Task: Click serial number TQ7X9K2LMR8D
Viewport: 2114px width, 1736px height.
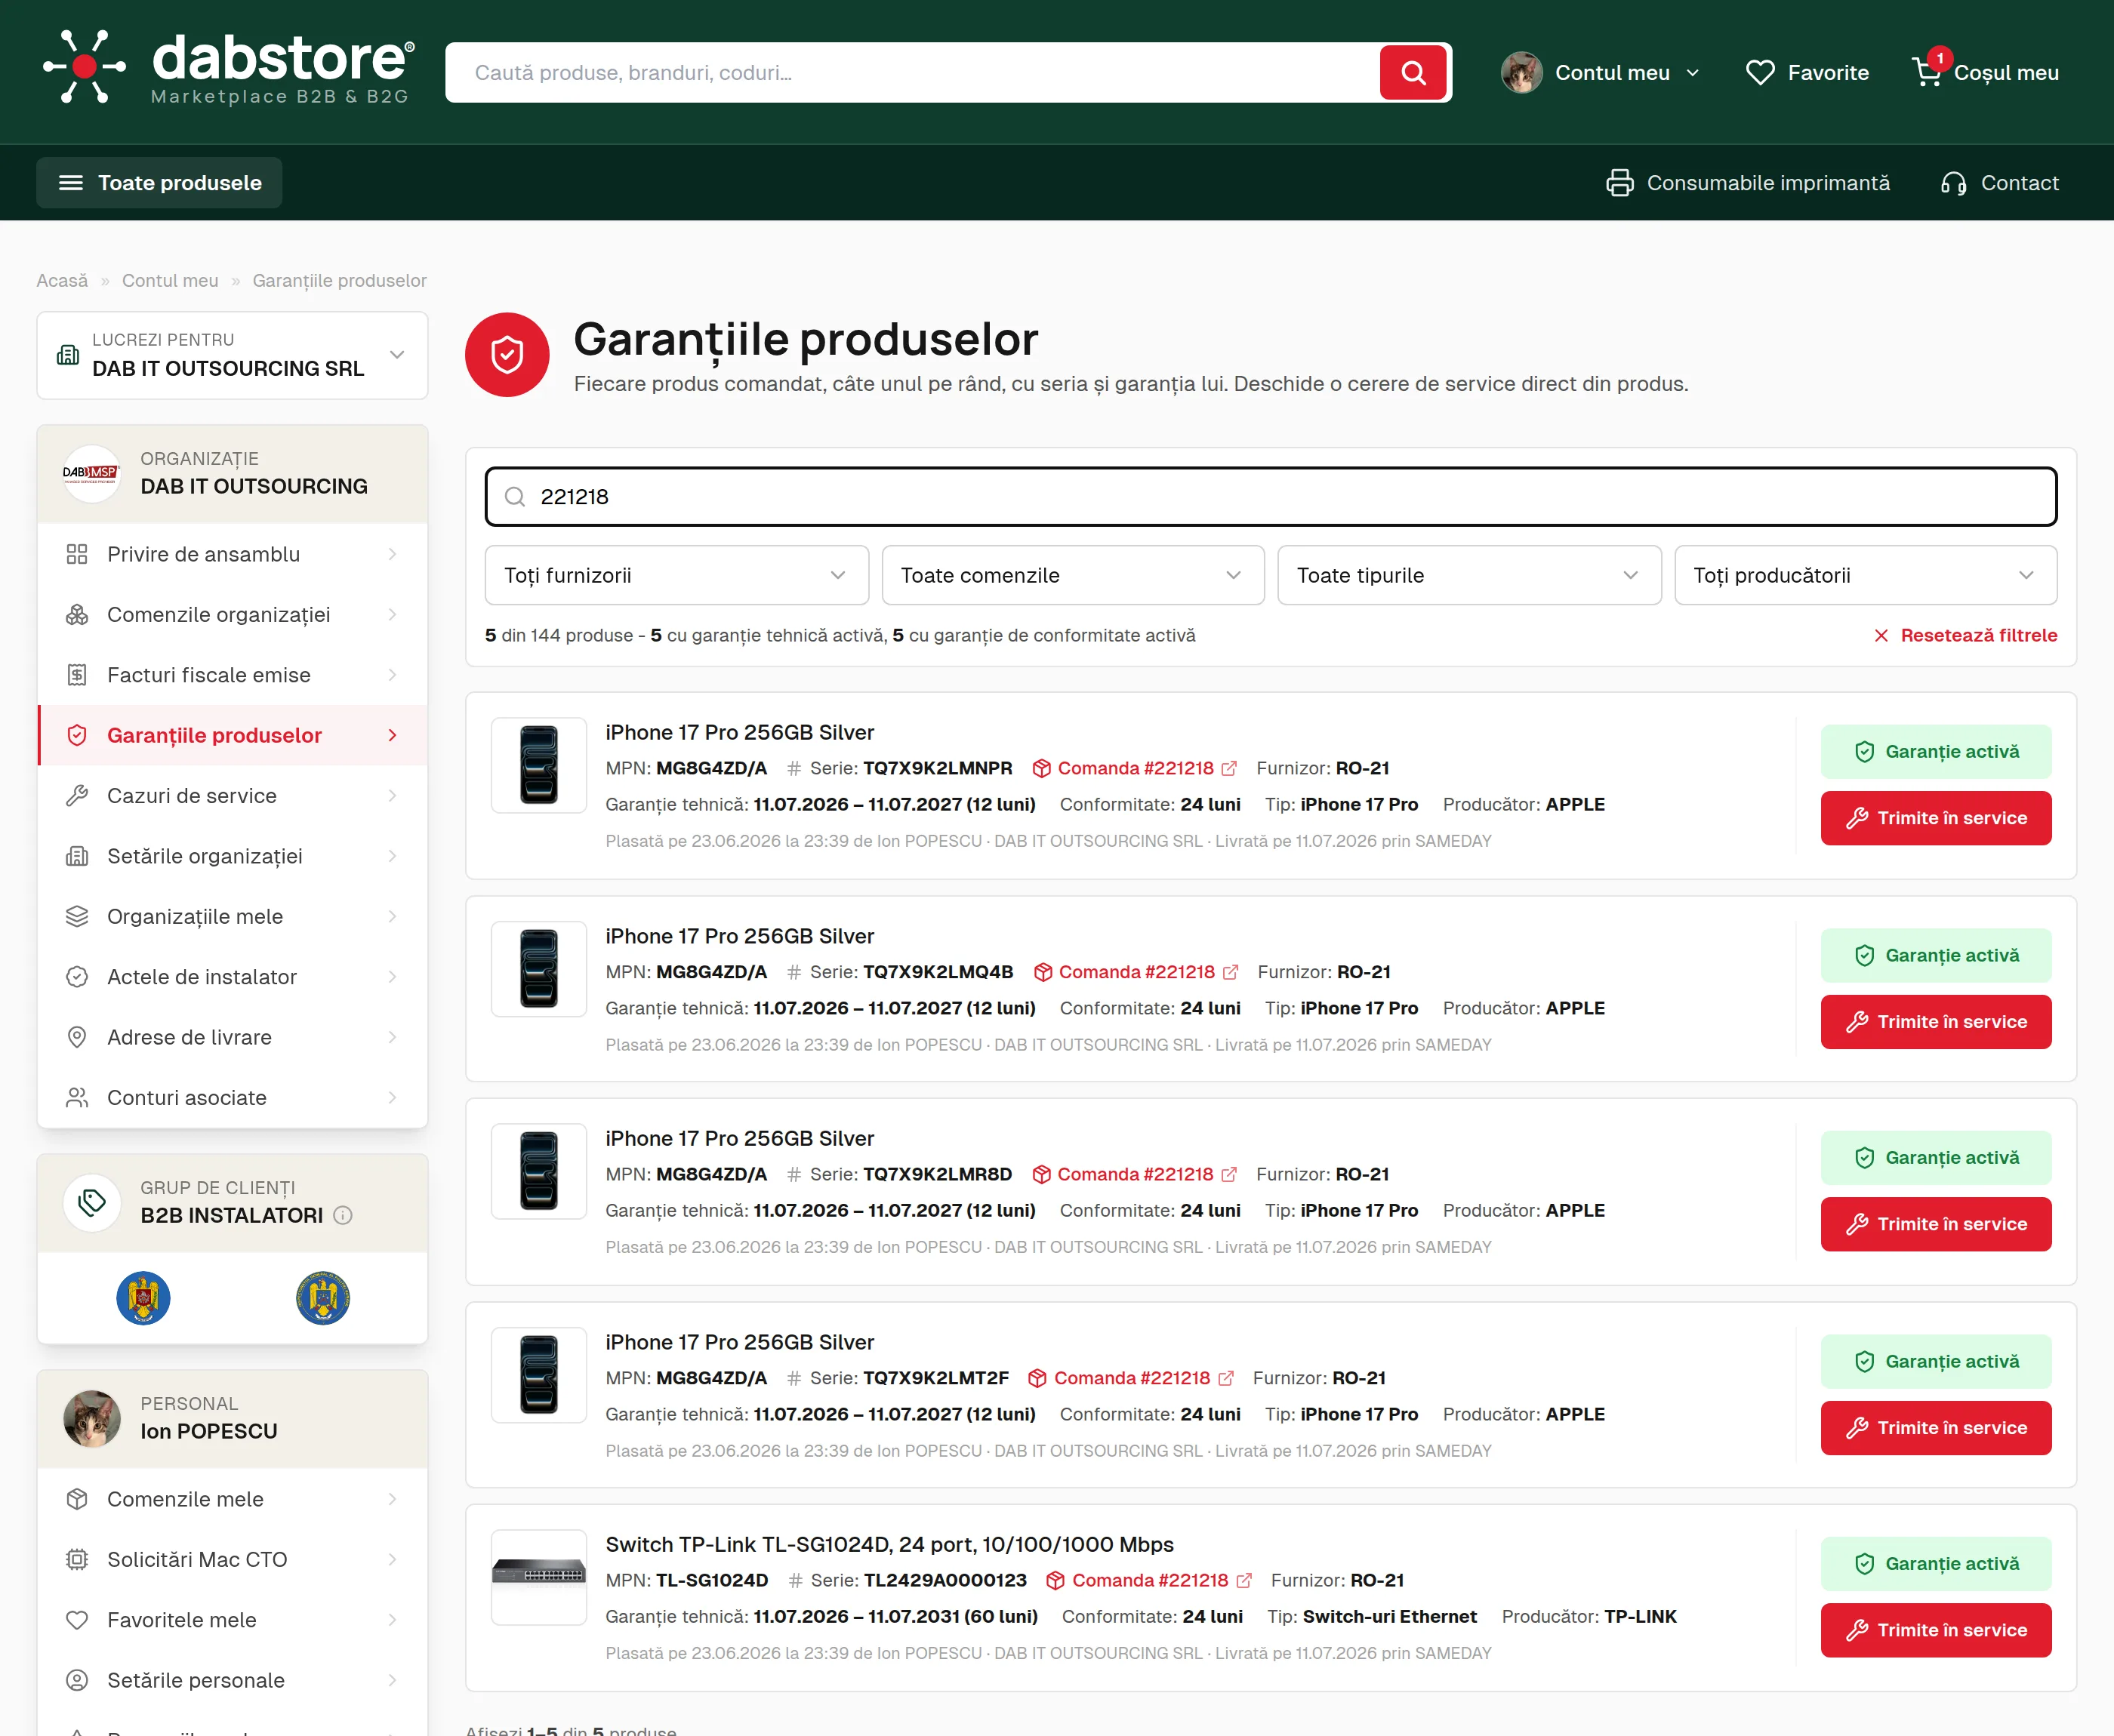Action: point(937,1174)
